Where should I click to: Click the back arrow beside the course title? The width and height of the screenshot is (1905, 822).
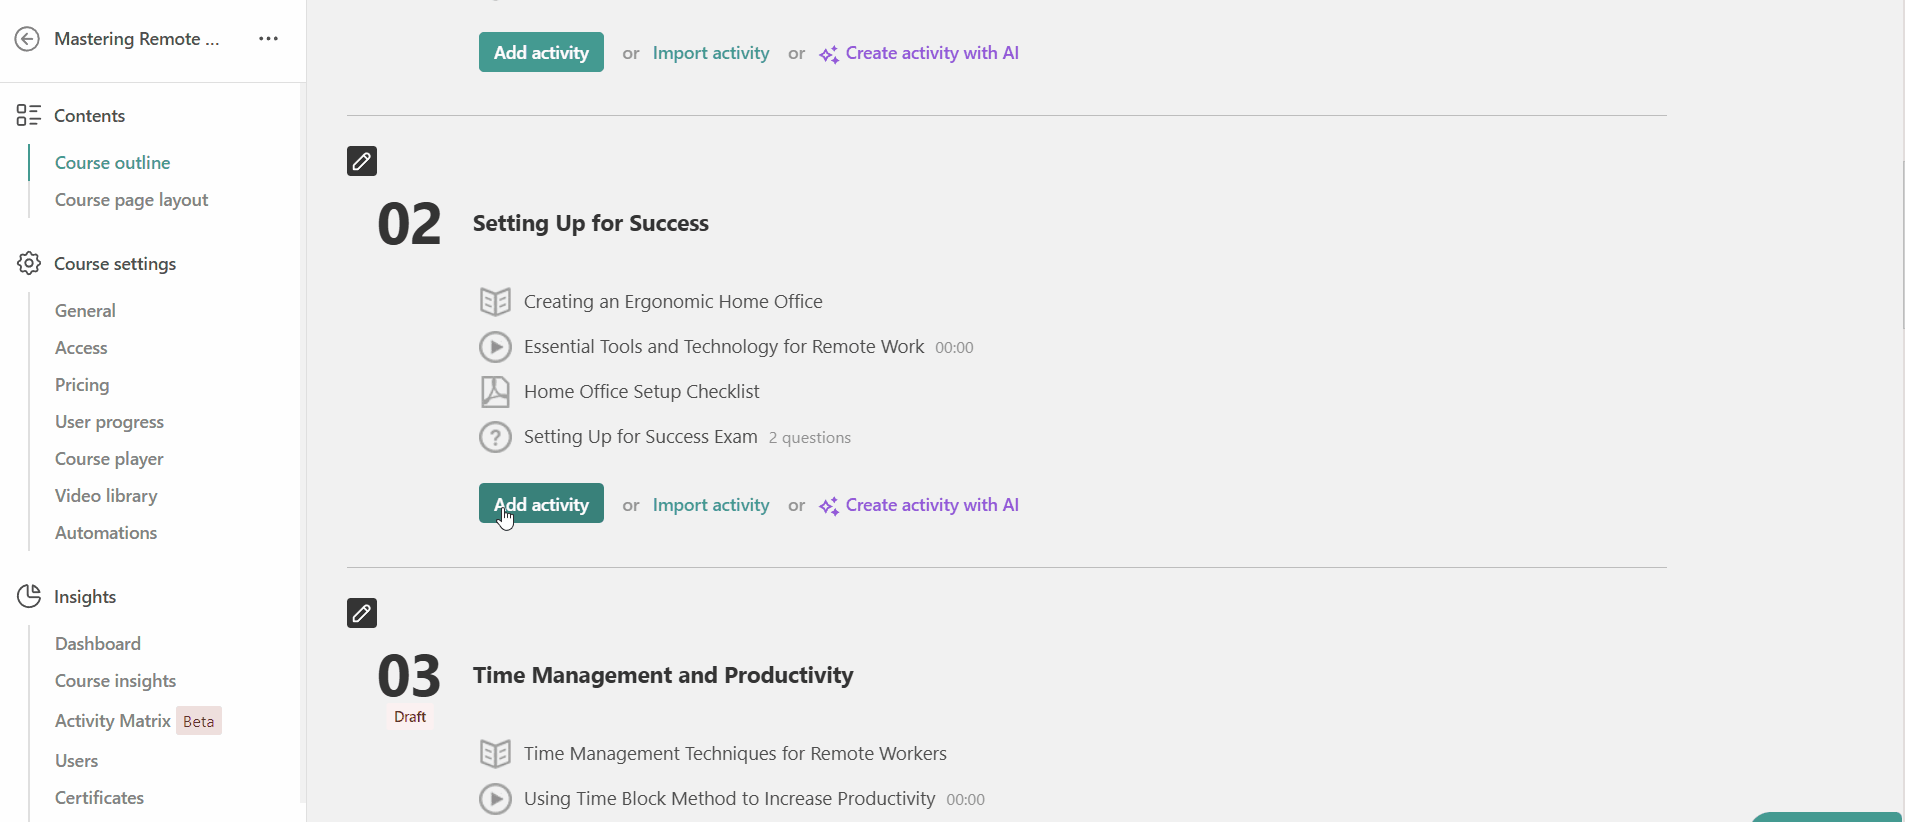coord(27,39)
